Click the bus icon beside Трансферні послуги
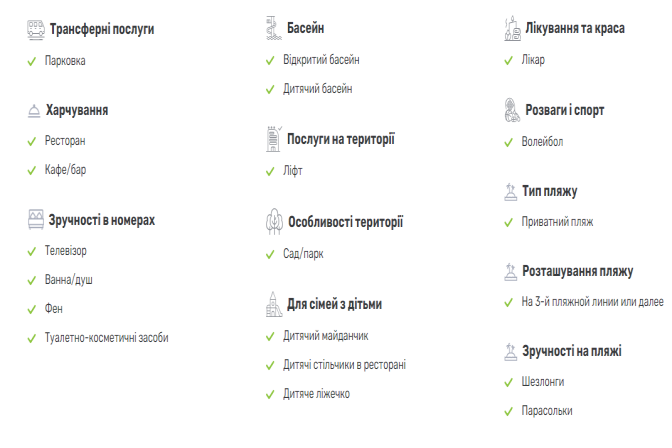 [36, 30]
